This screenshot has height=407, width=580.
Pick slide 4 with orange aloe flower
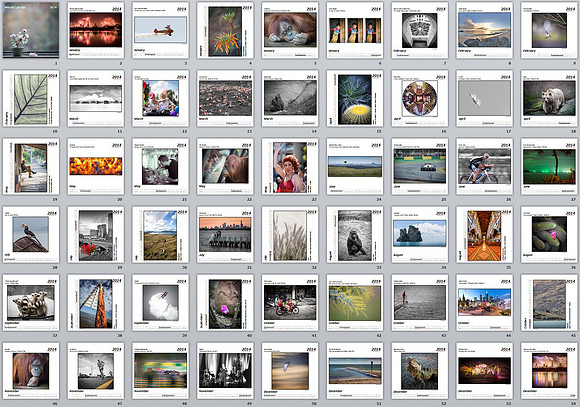225,30
